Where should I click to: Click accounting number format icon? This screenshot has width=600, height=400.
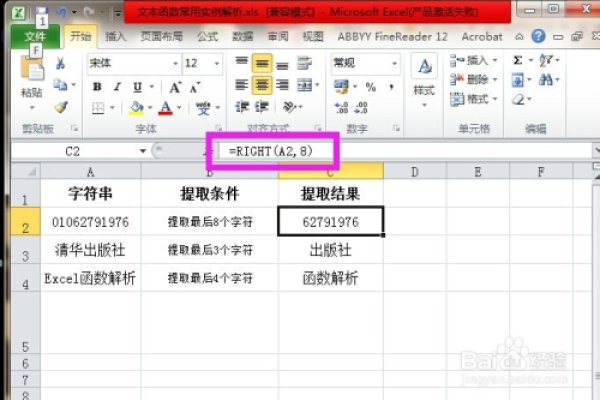click(x=341, y=87)
